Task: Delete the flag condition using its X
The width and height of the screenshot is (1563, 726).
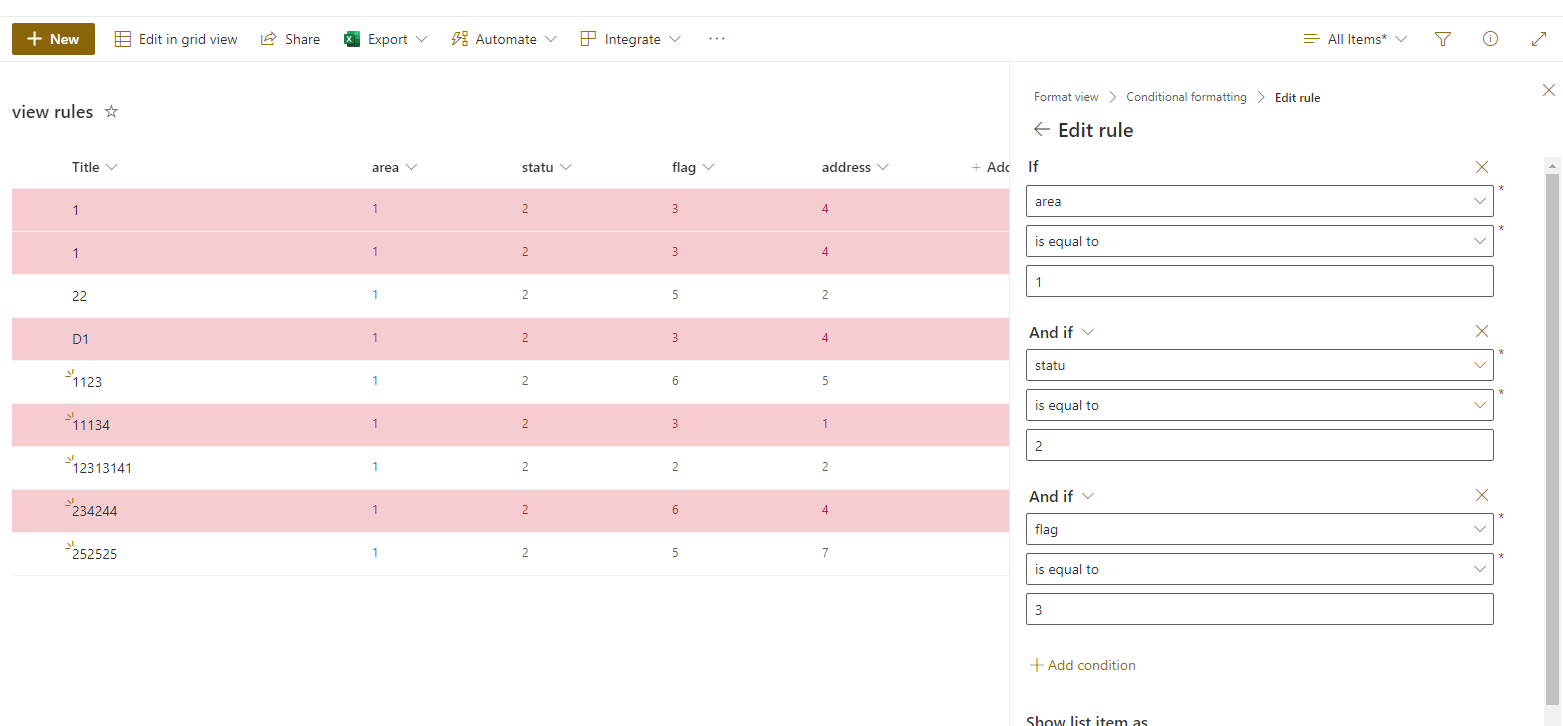Action: click(x=1482, y=495)
